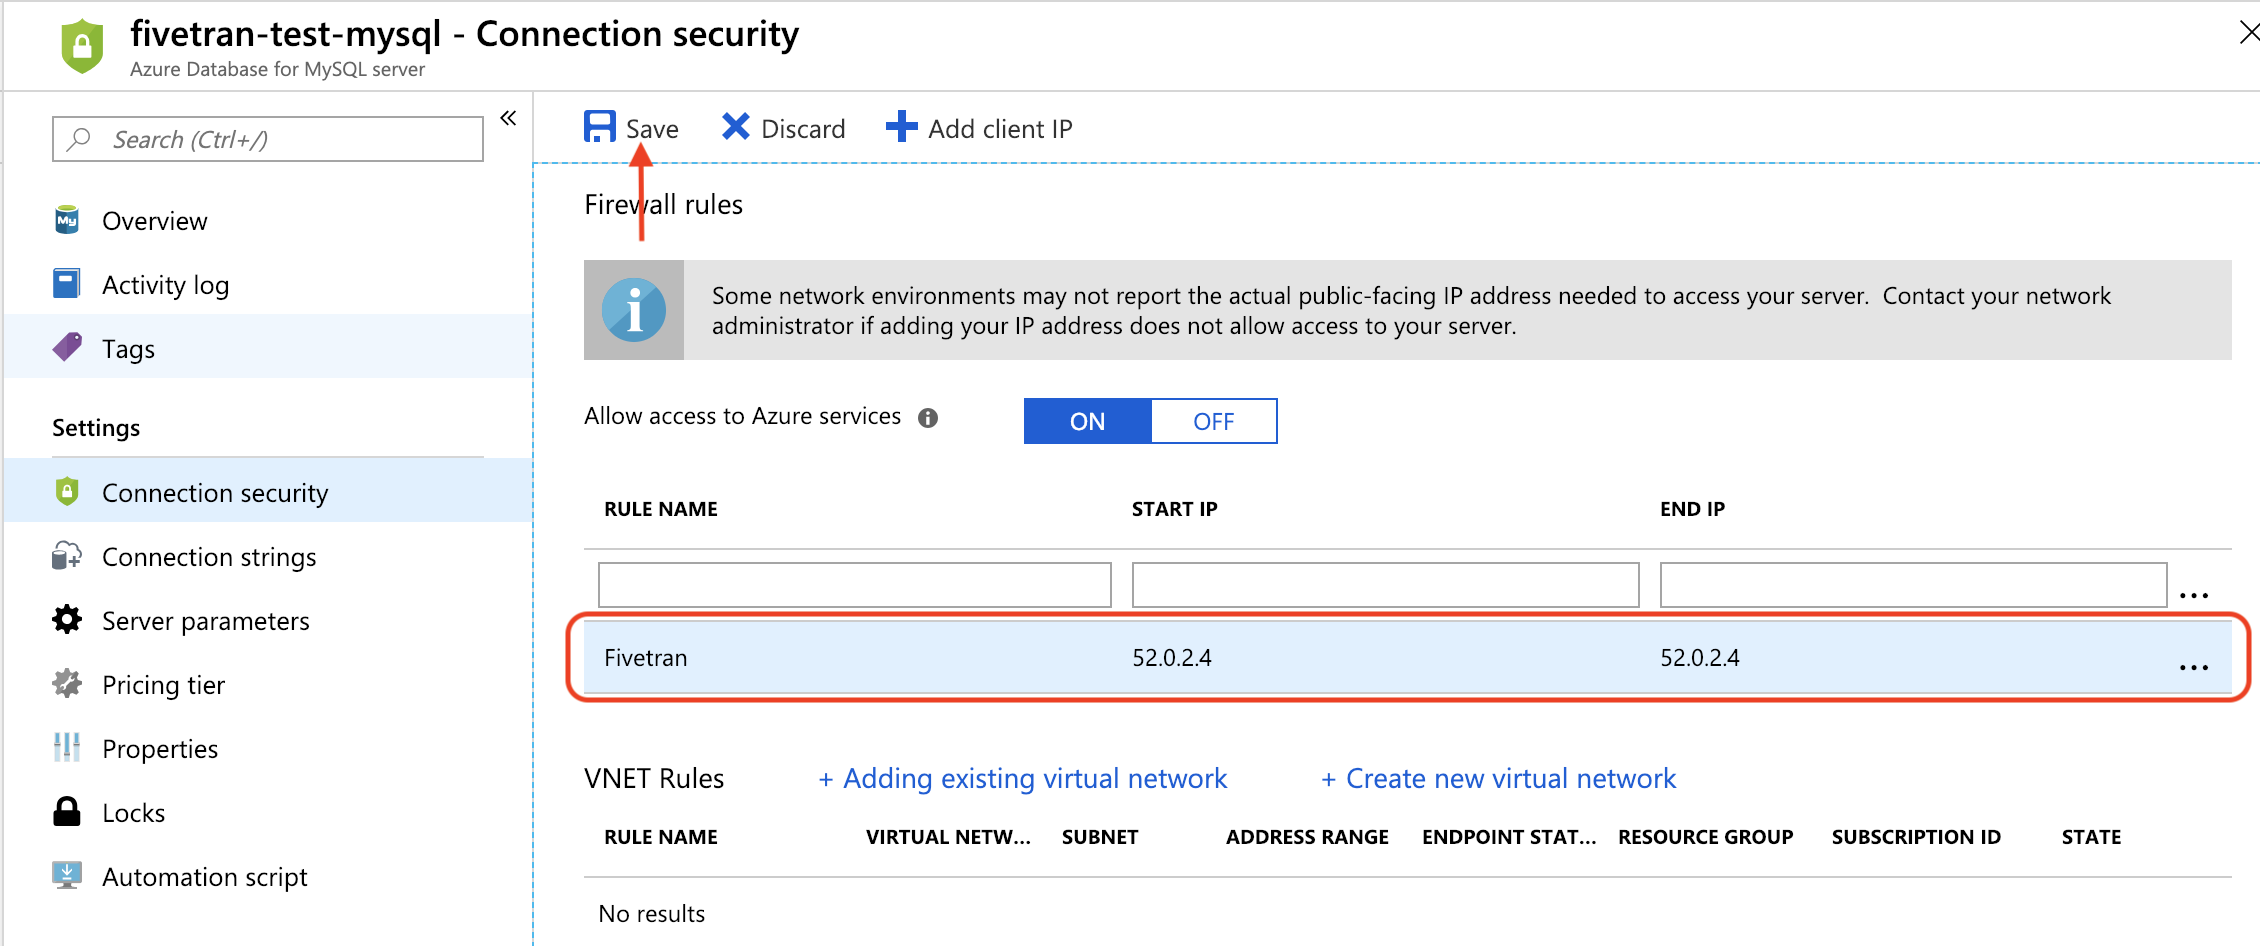Image resolution: width=2260 pixels, height=946 pixels.
Task: Click the Pricing tier gear icon
Action: coord(67,684)
